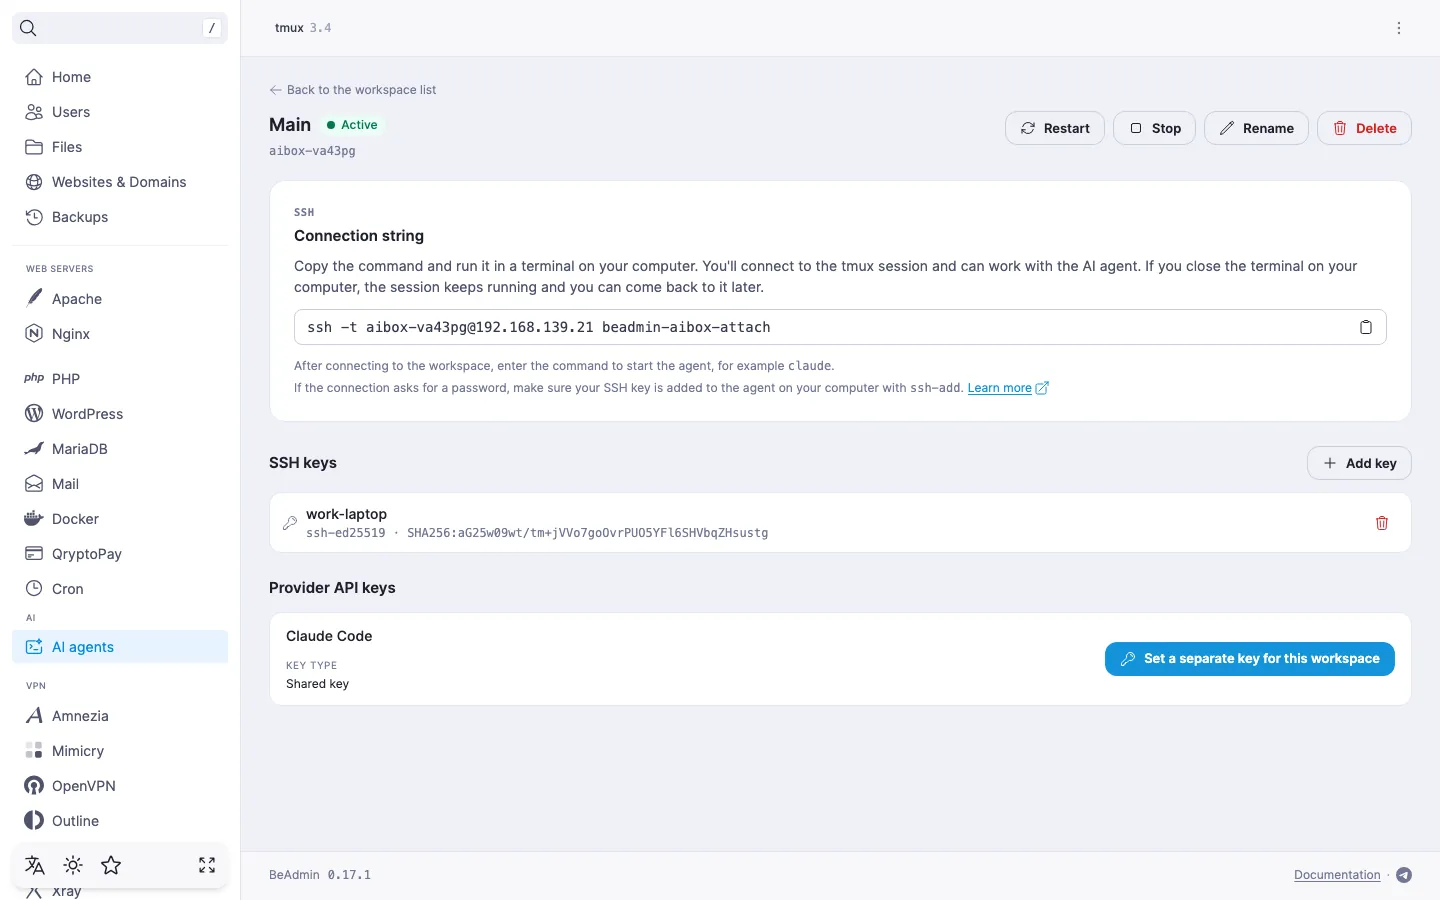Open Apache web server settings
Image resolution: width=1440 pixels, height=900 pixels.
click(120, 299)
